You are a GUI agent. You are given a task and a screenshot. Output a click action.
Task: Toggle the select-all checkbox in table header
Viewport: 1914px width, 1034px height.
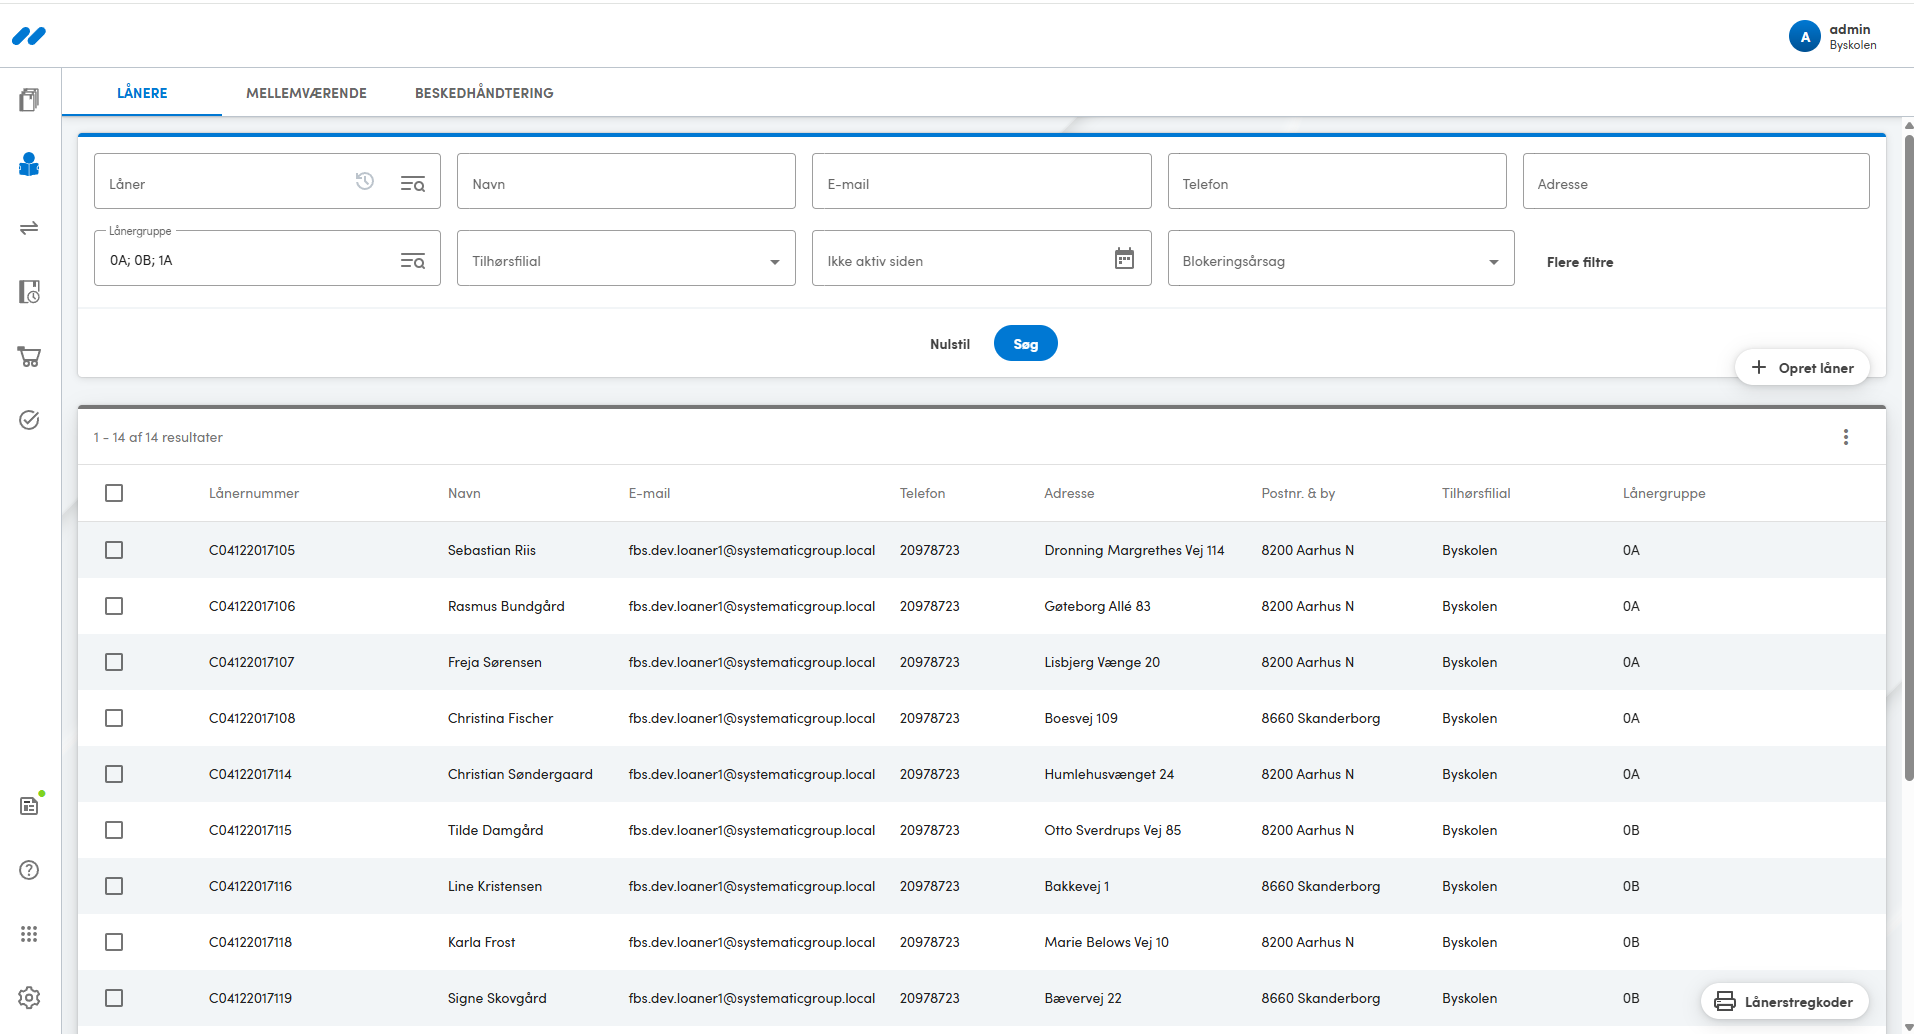click(x=114, y=493)
